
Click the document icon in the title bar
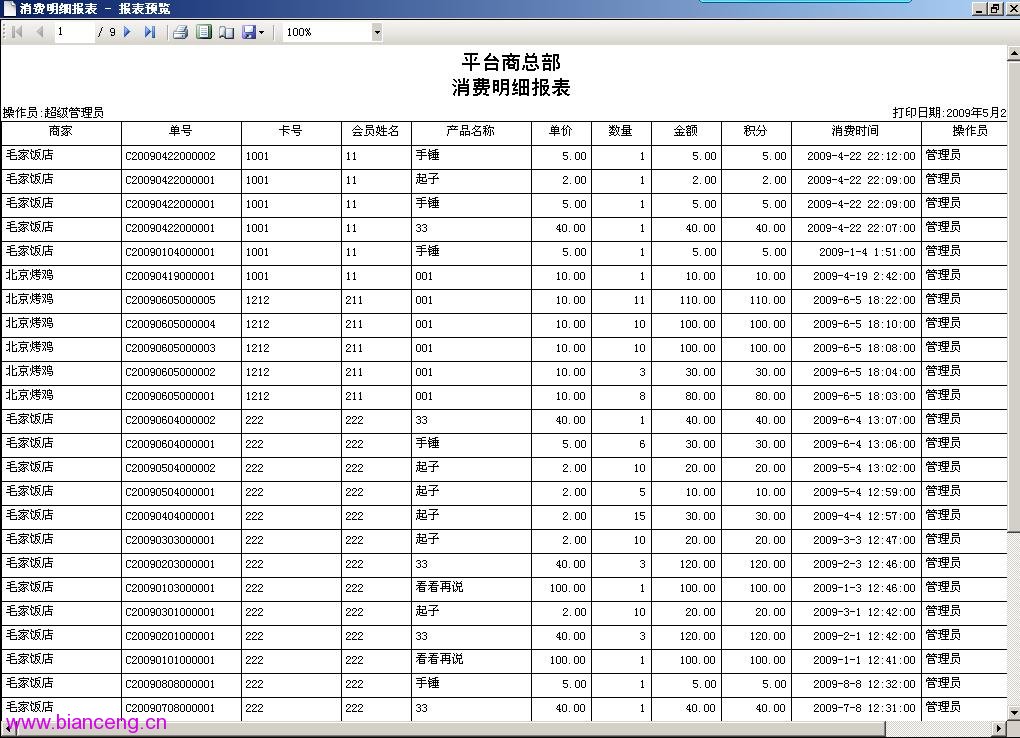coord(10,8)
